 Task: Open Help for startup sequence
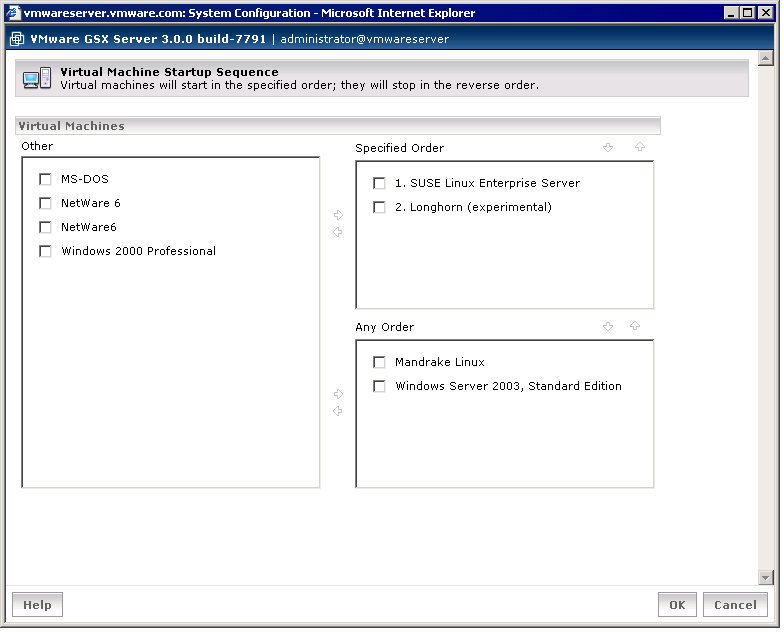[37, 605]
